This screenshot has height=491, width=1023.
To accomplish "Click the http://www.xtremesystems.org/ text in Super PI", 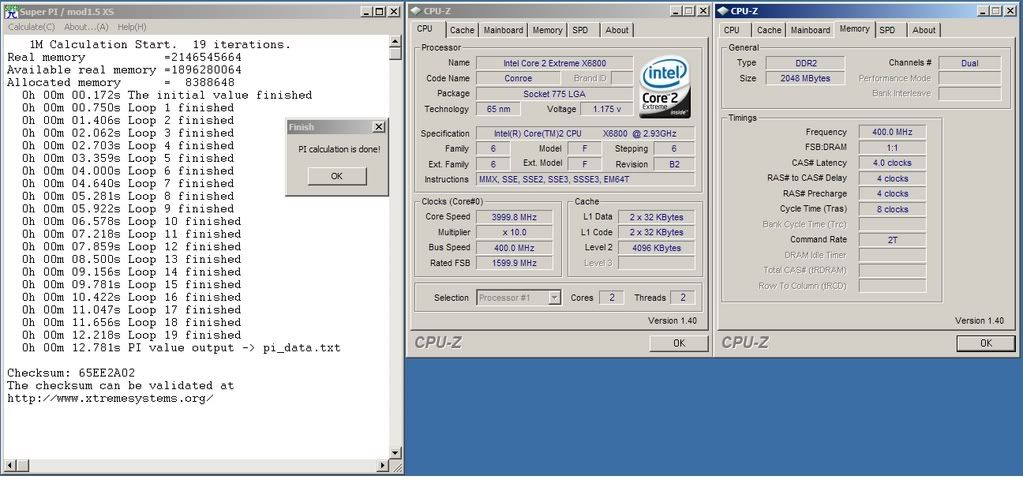I will [110, 398].
